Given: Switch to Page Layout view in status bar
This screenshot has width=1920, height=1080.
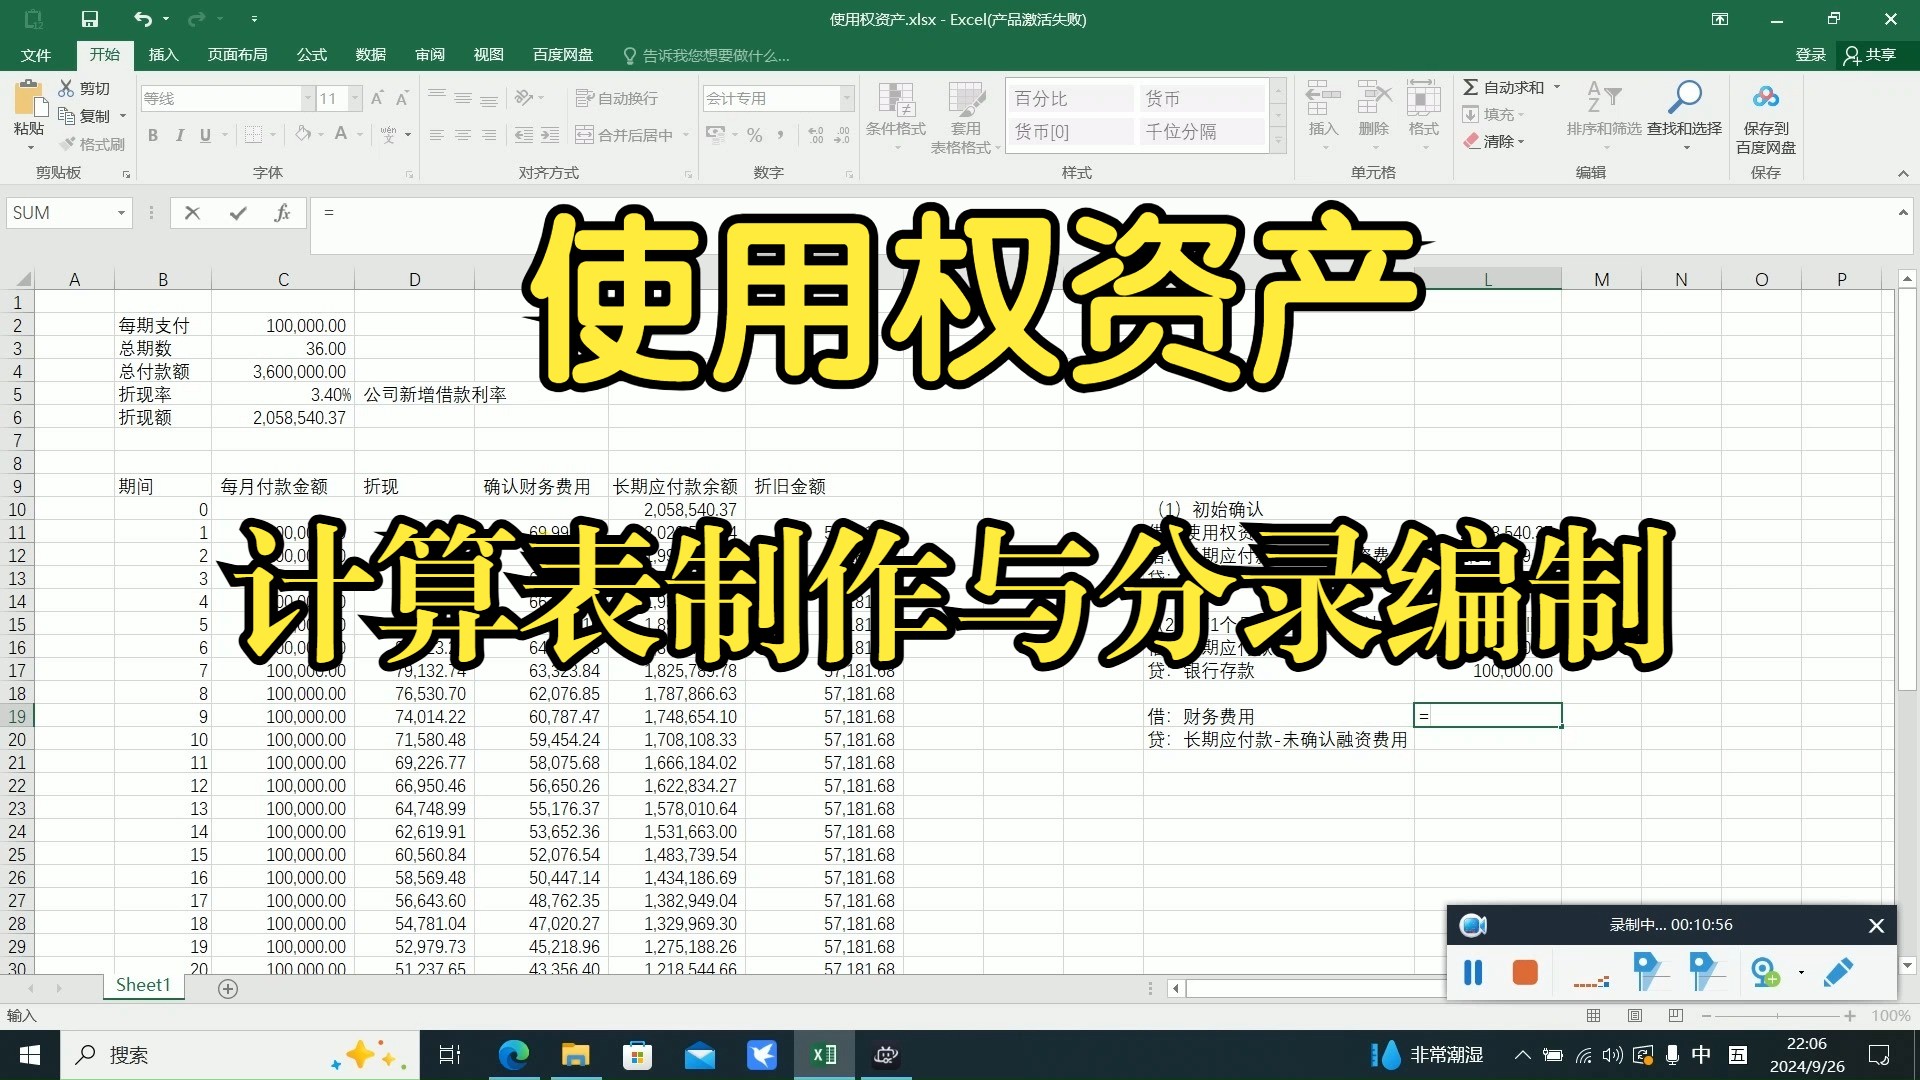Looking at the screenshot, I should [x=1635, y=1016].
